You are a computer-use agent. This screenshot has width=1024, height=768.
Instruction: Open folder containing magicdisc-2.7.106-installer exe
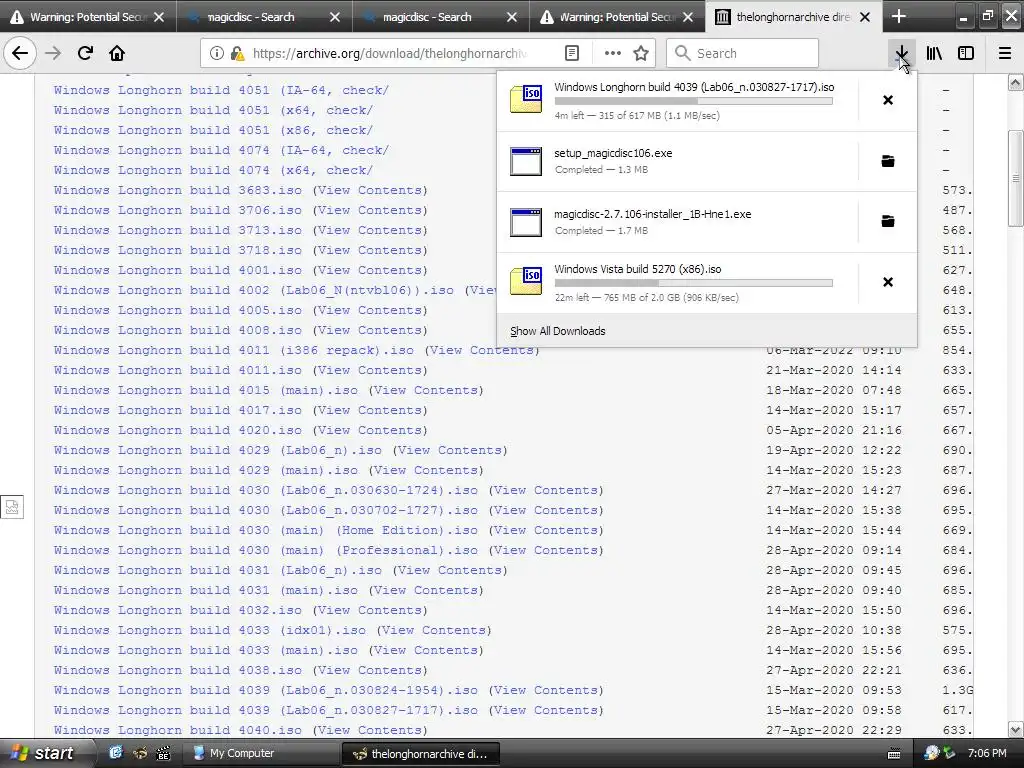click(888, 221)
